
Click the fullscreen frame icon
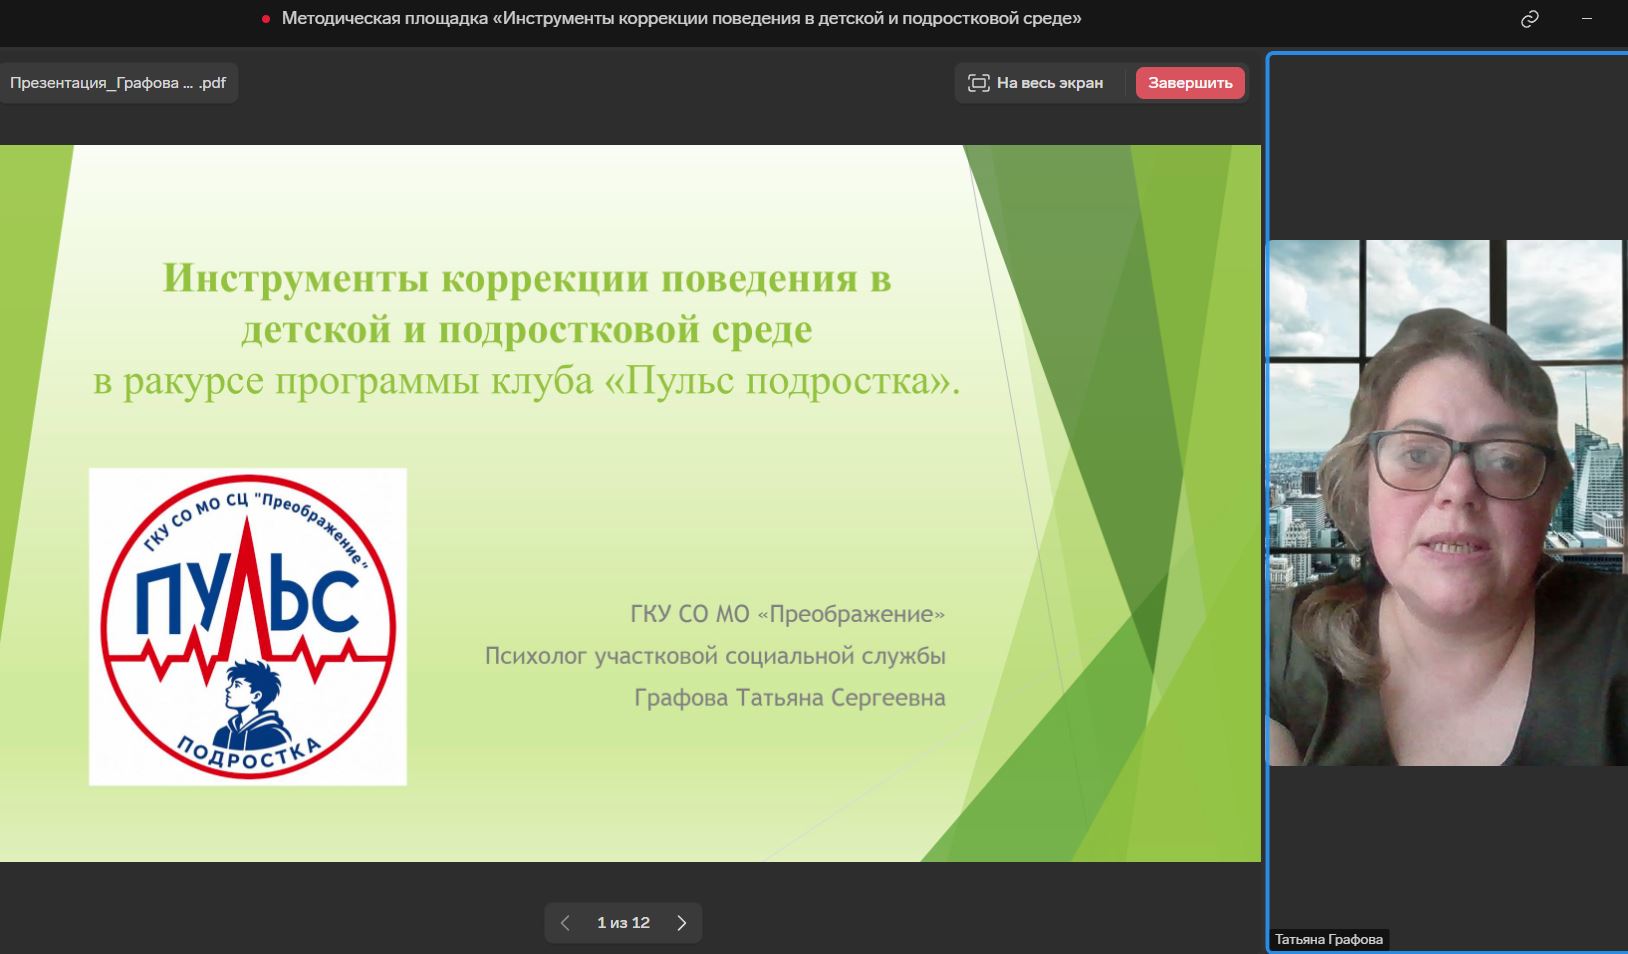pos(978,83)
